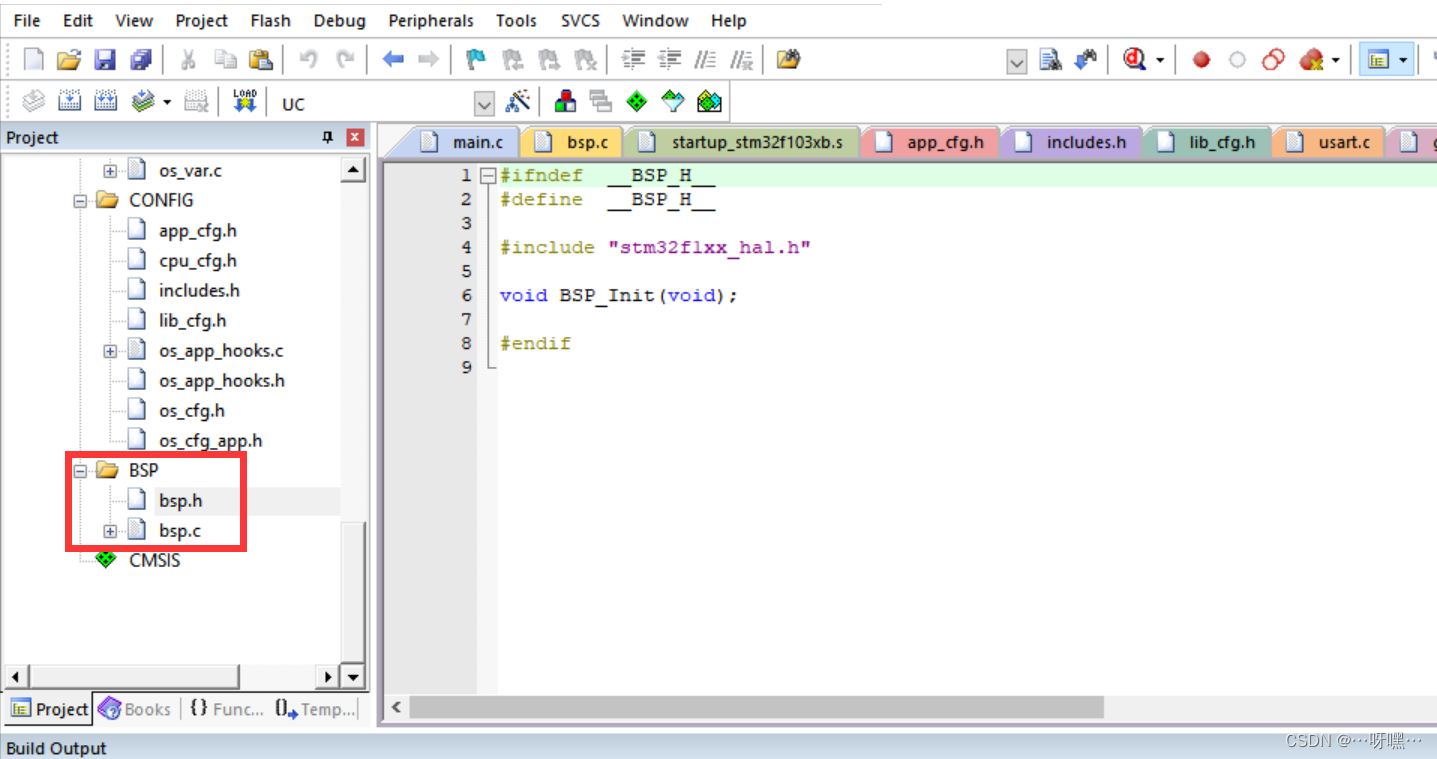Kill all breakpoints icon
This screenshot has height=759, width=1437.
(1311, 60)
